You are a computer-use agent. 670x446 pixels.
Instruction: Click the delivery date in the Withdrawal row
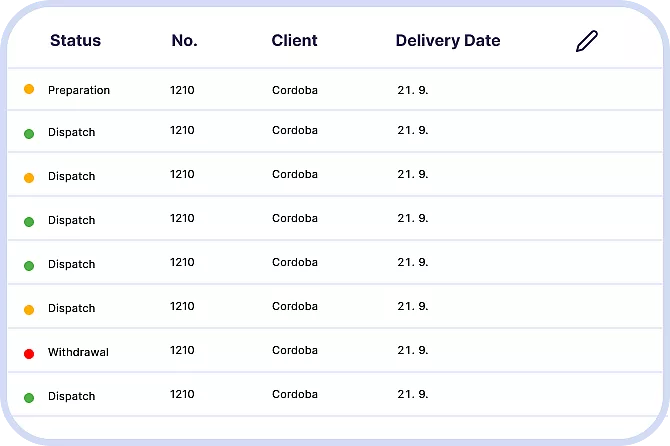coord(412,350)
